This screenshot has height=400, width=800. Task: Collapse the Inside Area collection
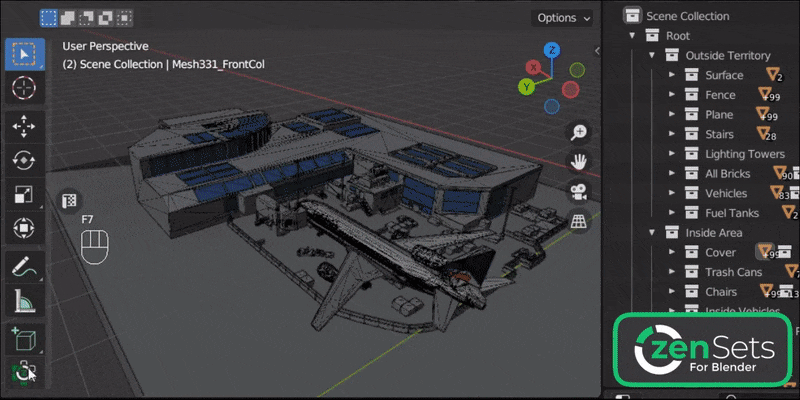pos(652,233)
